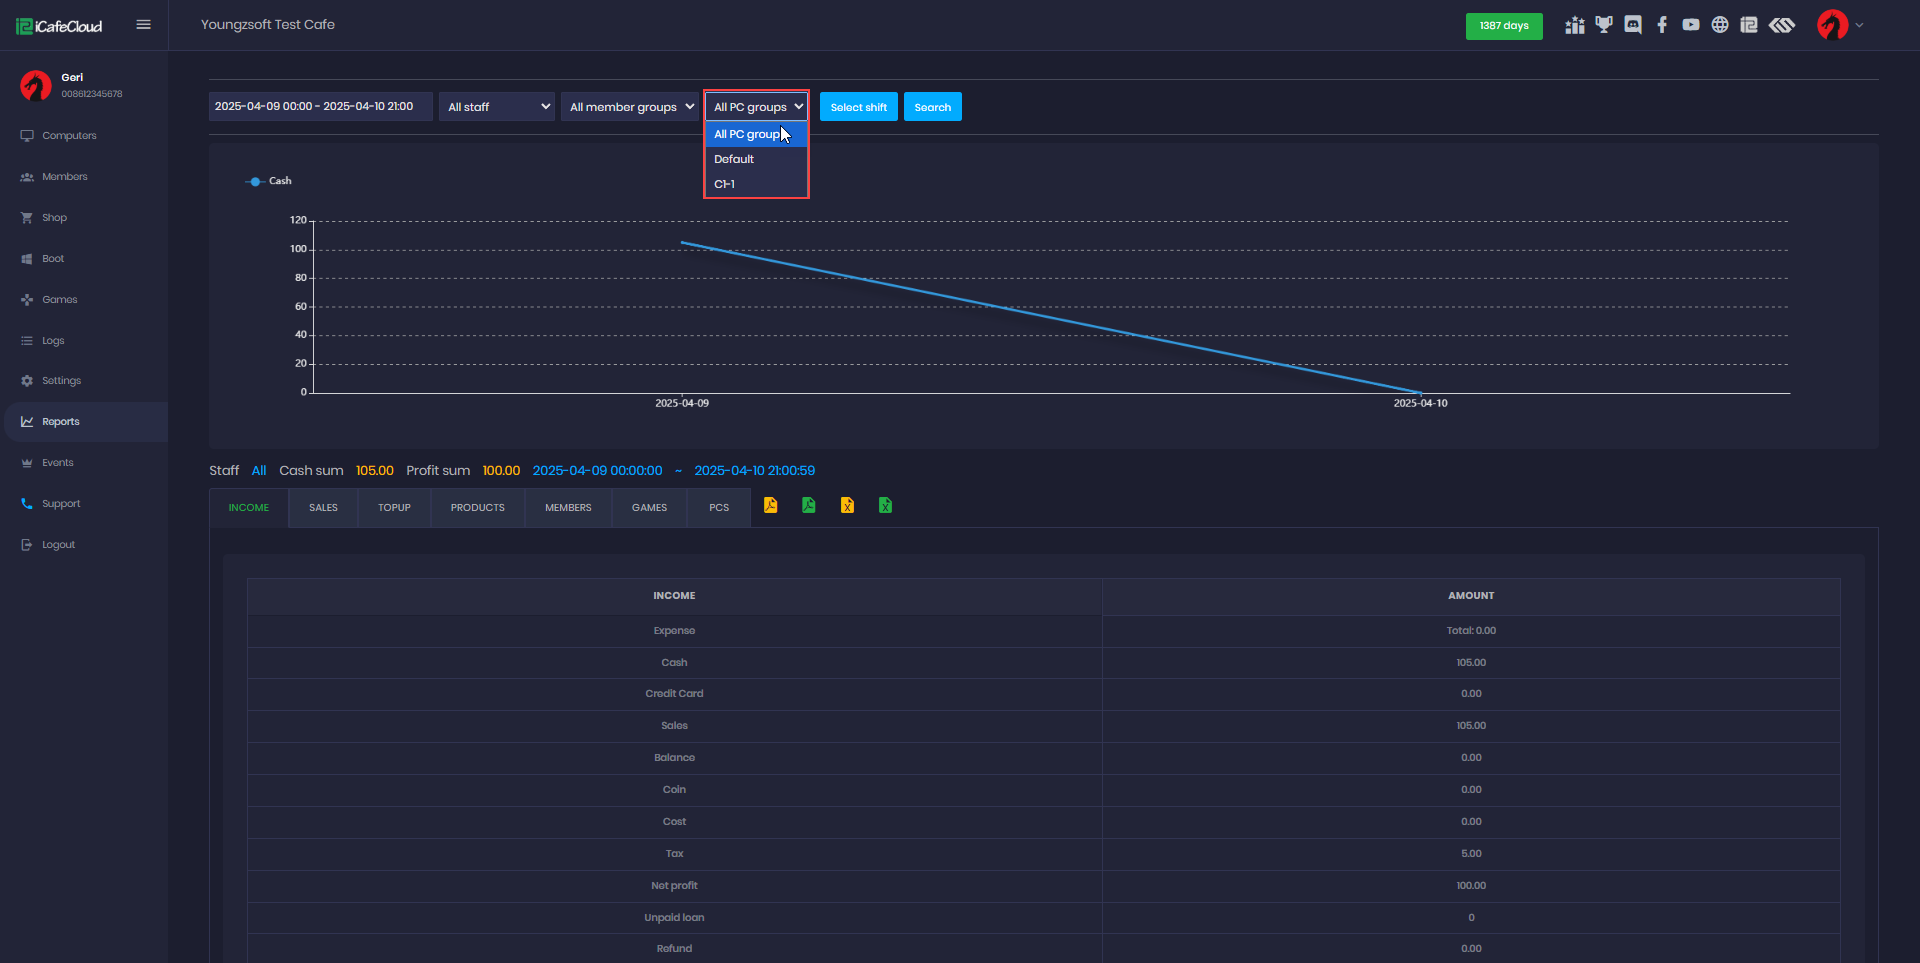Screen dimensions: 1920x963
Task: Switch to the PRODUCTS tab
Action: coord(477,507)
